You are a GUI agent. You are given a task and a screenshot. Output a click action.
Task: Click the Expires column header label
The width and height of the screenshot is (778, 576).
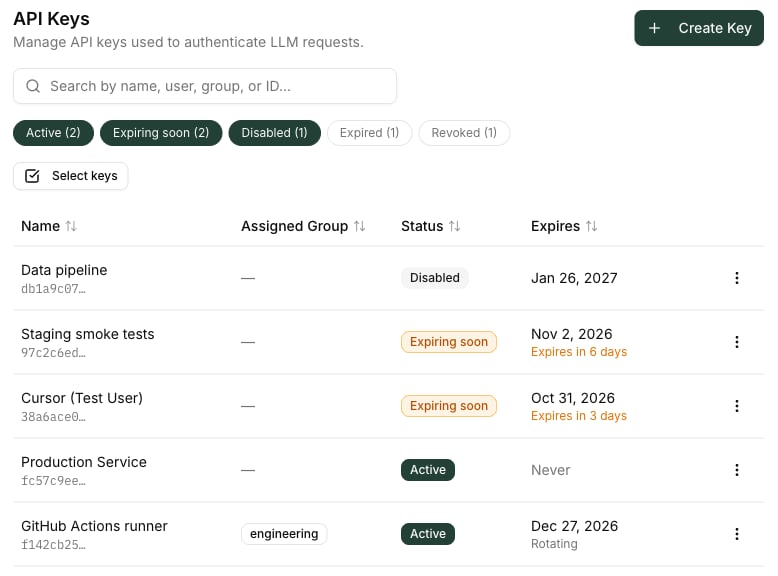pos(555,226)
